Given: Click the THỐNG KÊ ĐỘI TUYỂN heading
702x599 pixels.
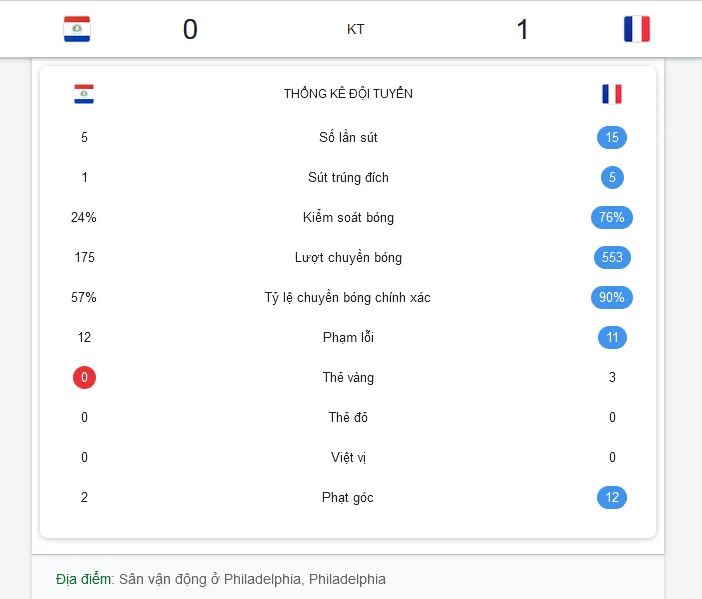Looking at the screenshot, I should [x=348, y=94].
